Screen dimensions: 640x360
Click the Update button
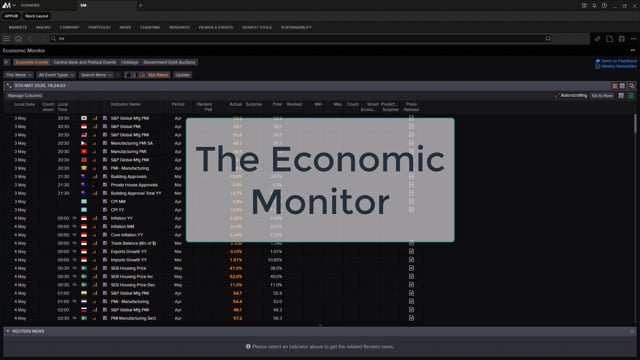pos(182,75)
